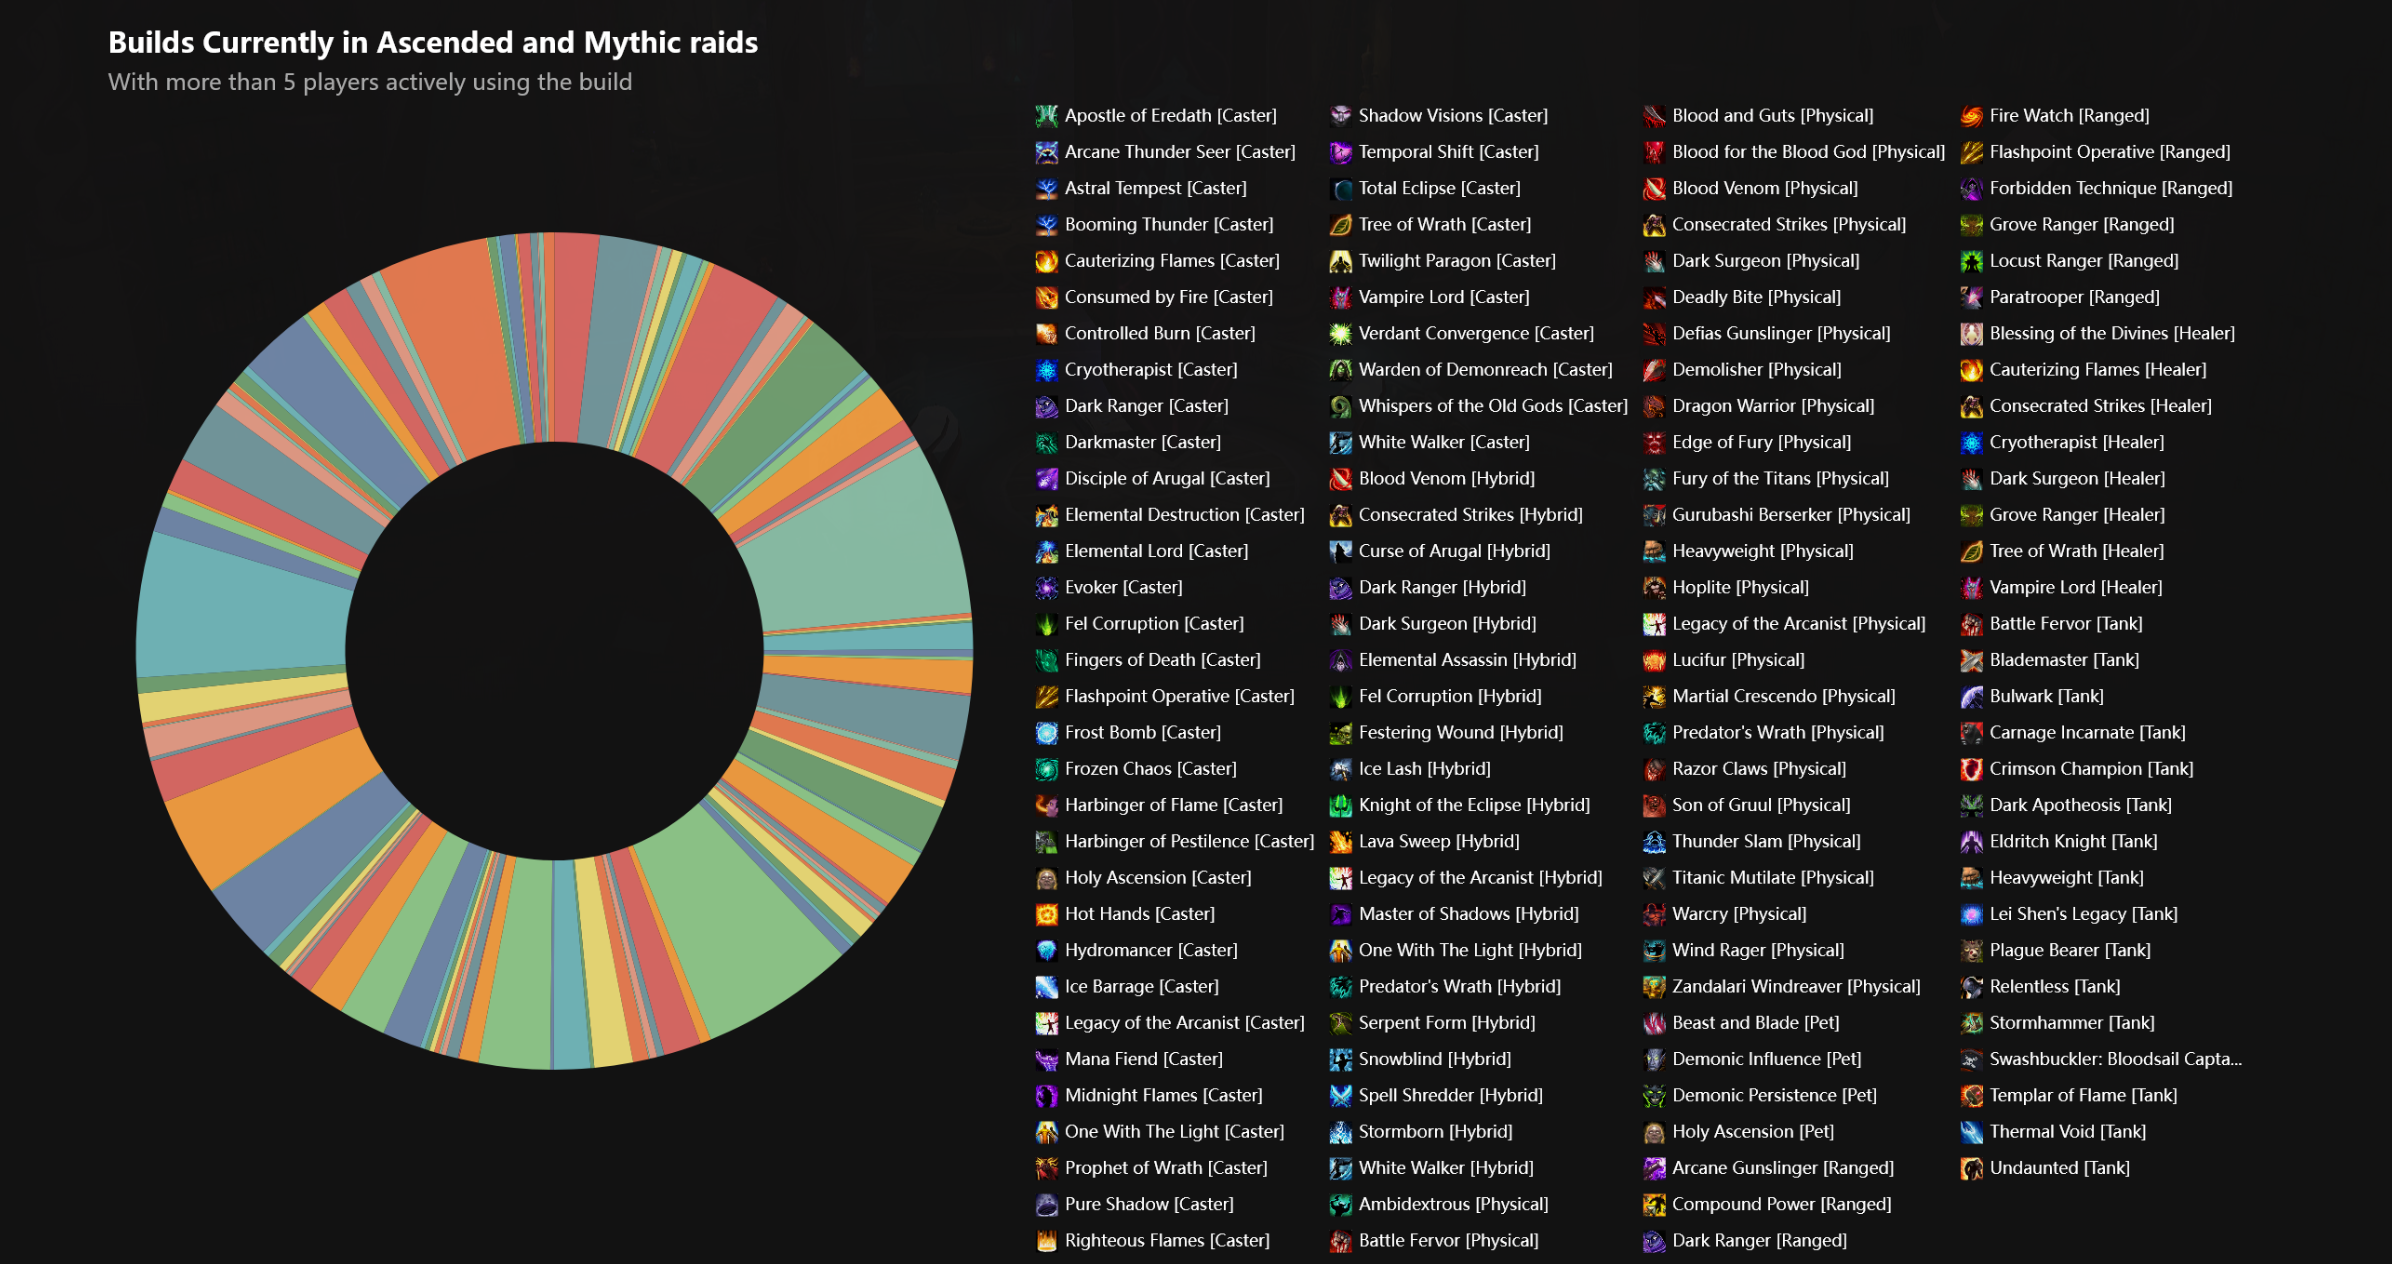
Task: Click the Righteous Flames caster icon
Action: tap(1046, 1241)
